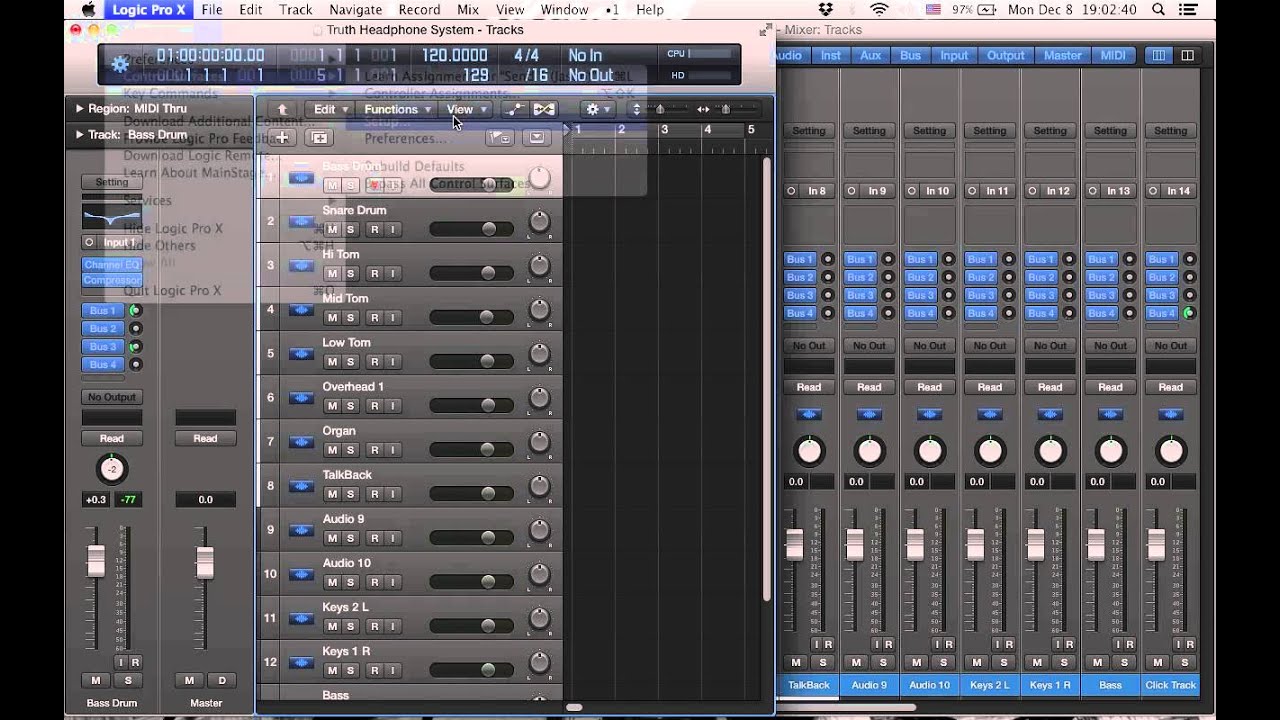Click the Setting button in inspector channel strip
Image resolution: width=1280 pixels, height=720 pixels.
[x=112, y=182]
